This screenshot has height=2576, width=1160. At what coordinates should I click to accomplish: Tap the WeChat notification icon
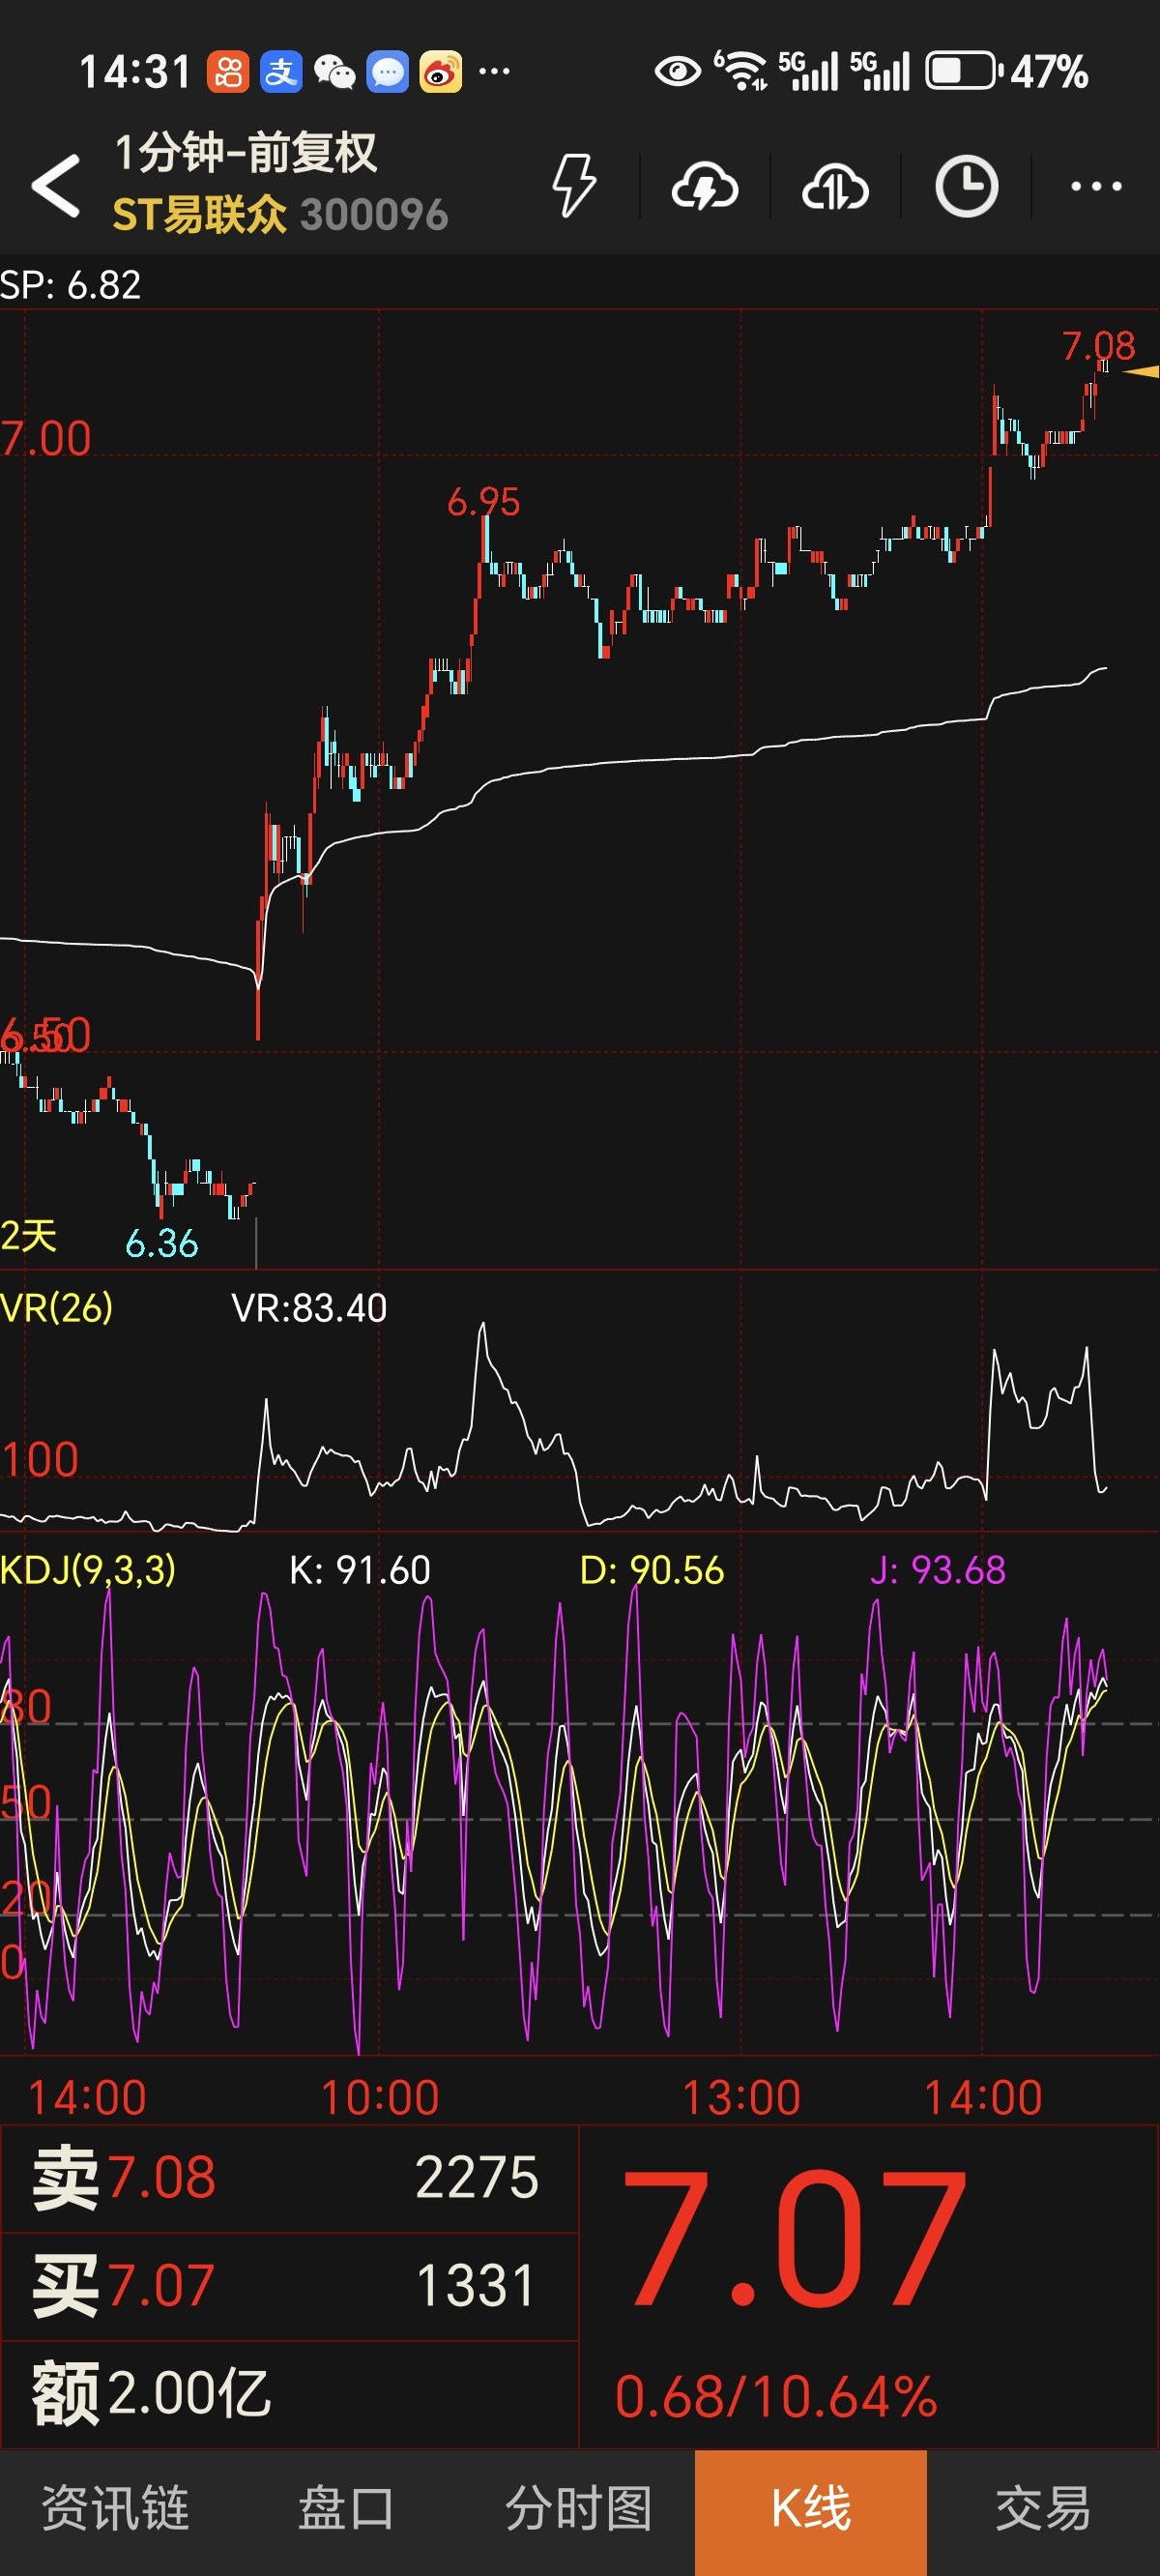click(334, 72)
